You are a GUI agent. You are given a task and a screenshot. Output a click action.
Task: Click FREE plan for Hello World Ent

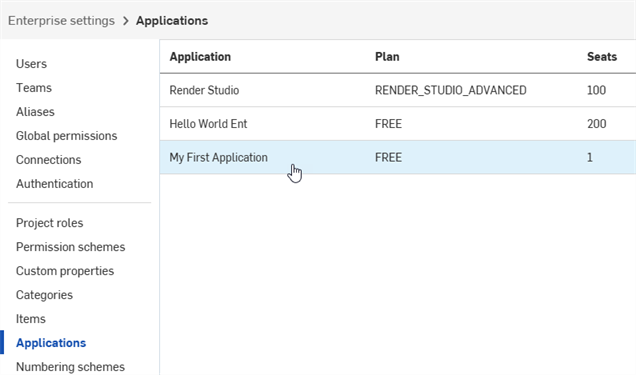point(388,124)
